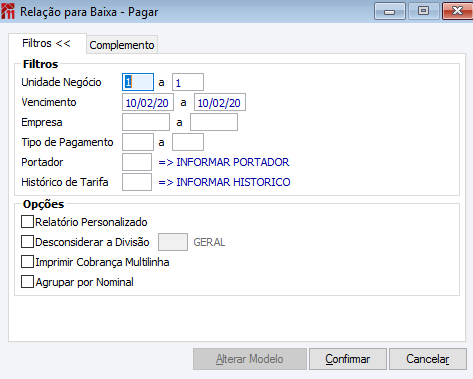
Task: Maximize the Relação para Baixa window
Action: (x=423, y=11)
